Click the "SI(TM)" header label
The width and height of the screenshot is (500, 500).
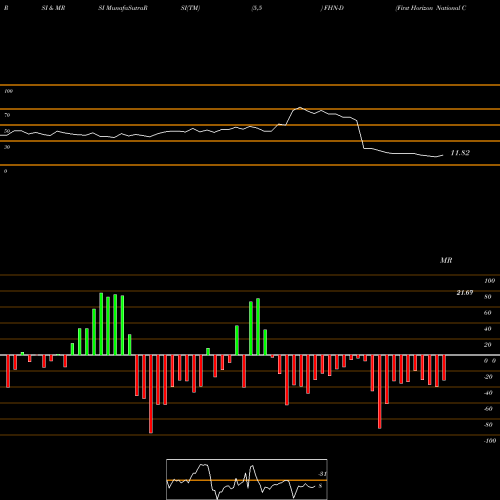190,8
